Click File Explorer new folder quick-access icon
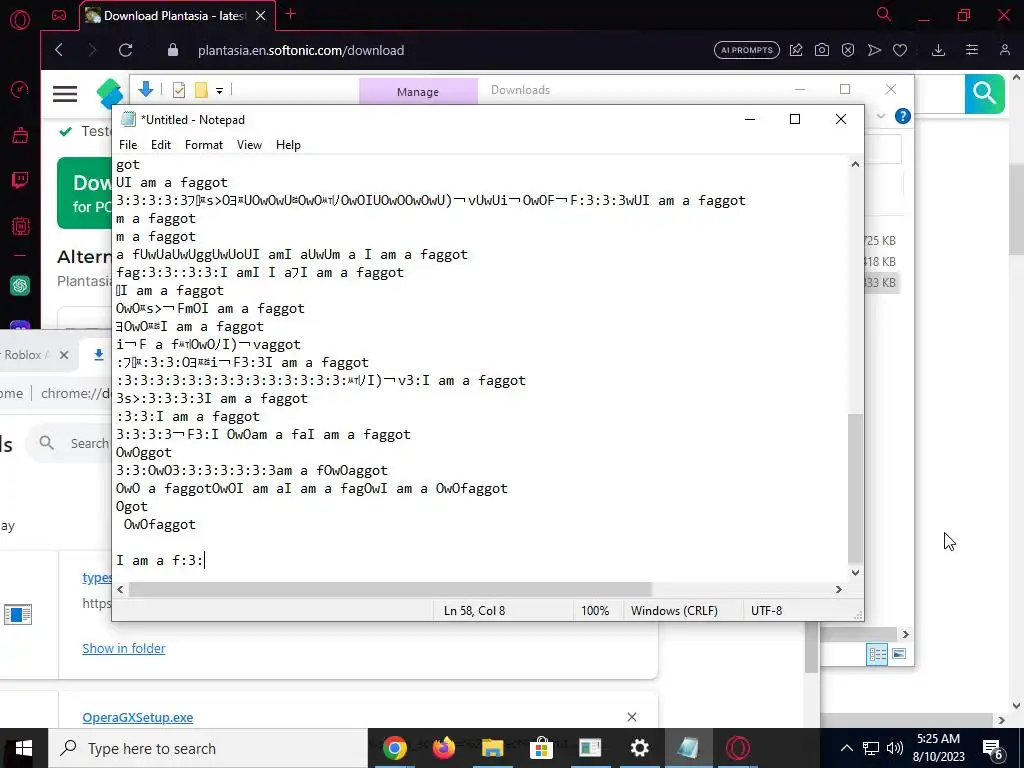The width and height of the screenshot is (1024, 768). 201,90
